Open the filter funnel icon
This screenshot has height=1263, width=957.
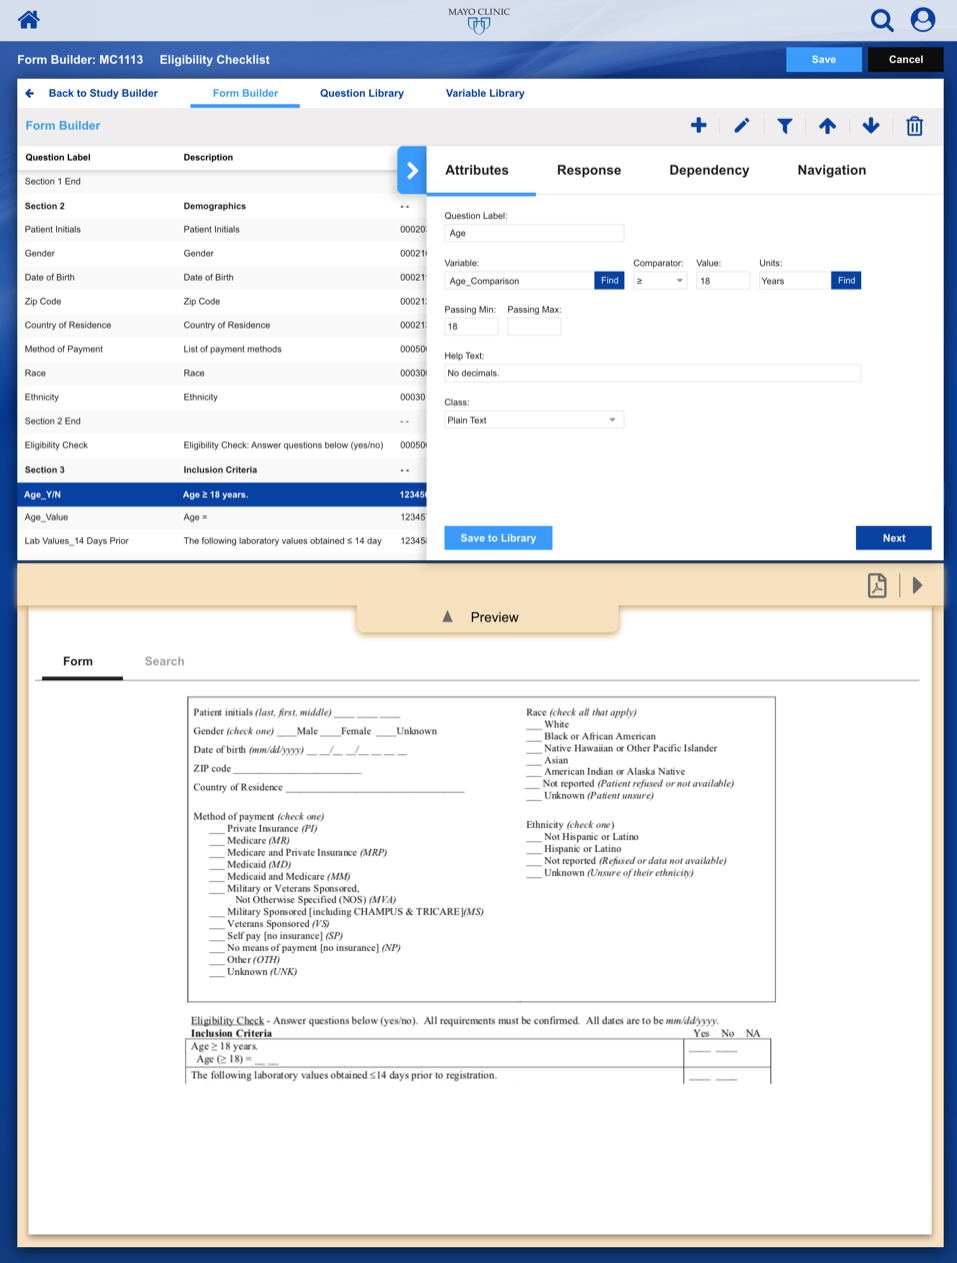click(x=785, y=125)
